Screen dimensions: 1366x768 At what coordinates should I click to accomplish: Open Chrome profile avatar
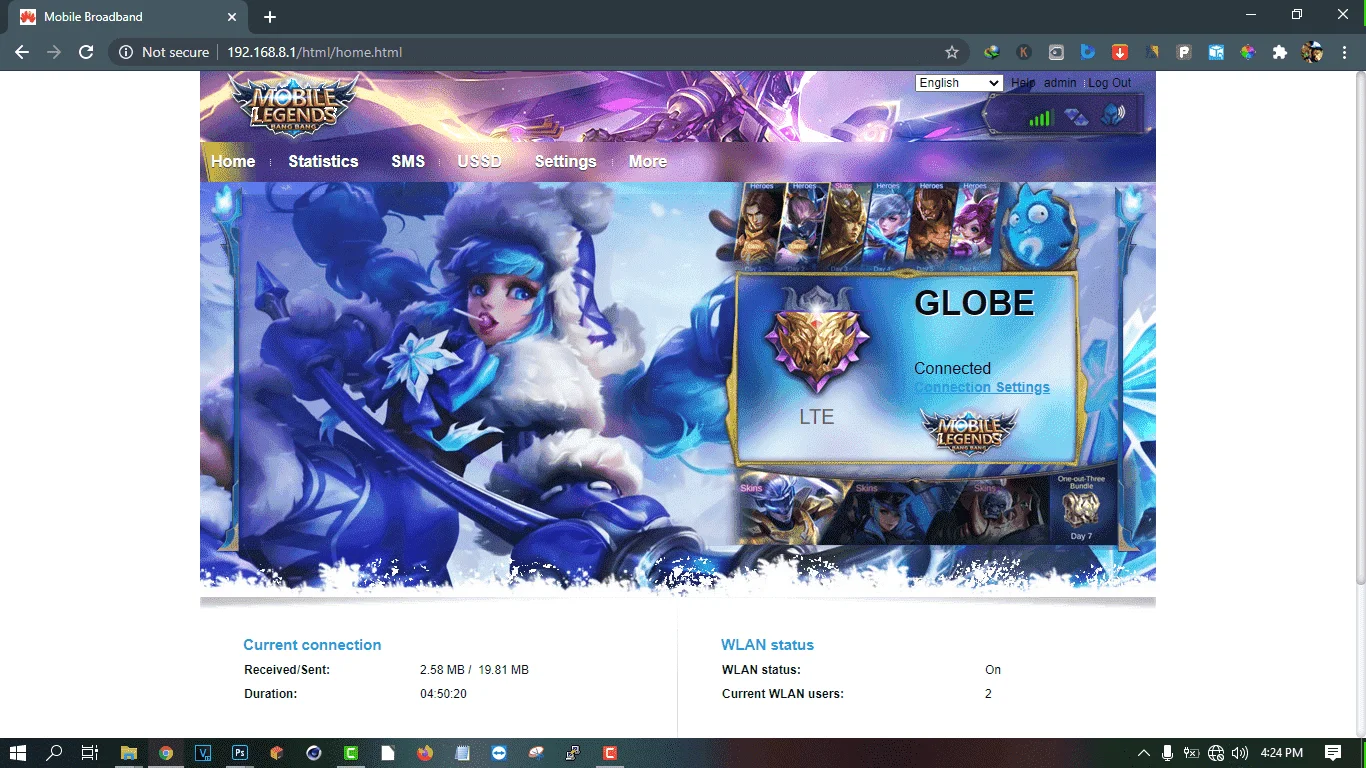pos(1312,52)
